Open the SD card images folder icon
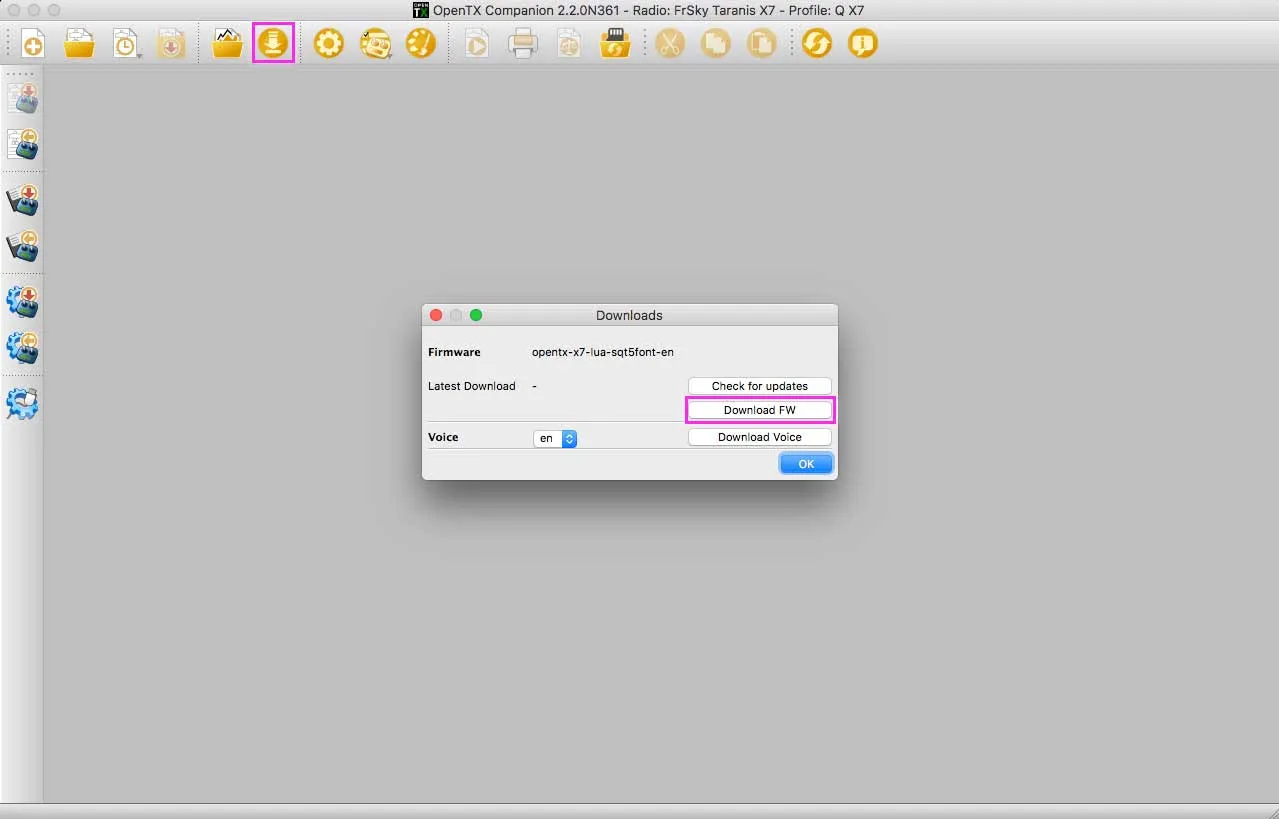Screen dimensions: 1279x819 point(227,44)
